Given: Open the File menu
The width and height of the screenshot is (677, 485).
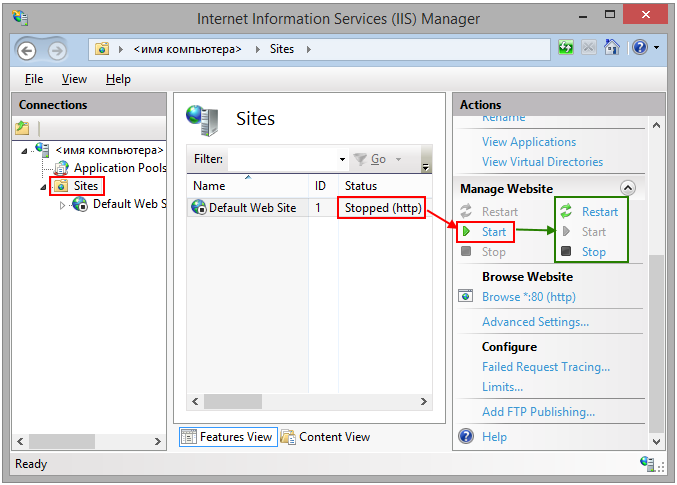Looking at the screenshot, I should pos(34,79).
